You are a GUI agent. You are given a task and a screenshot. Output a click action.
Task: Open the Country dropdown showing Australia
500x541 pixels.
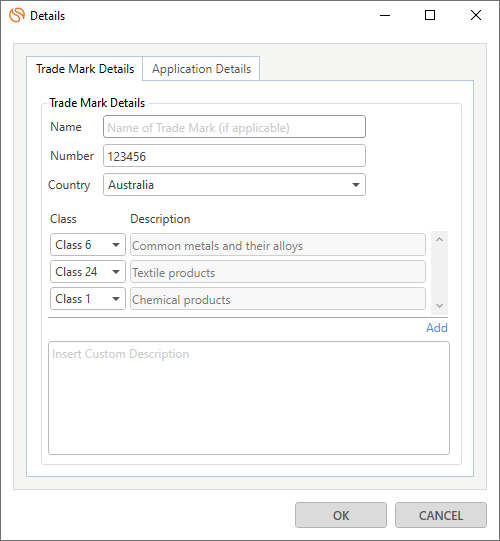click(234, 185)
